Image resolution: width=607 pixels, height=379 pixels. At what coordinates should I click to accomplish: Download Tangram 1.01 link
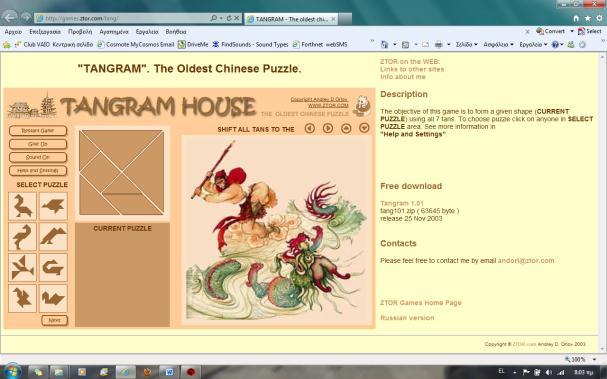pos(402,203)
